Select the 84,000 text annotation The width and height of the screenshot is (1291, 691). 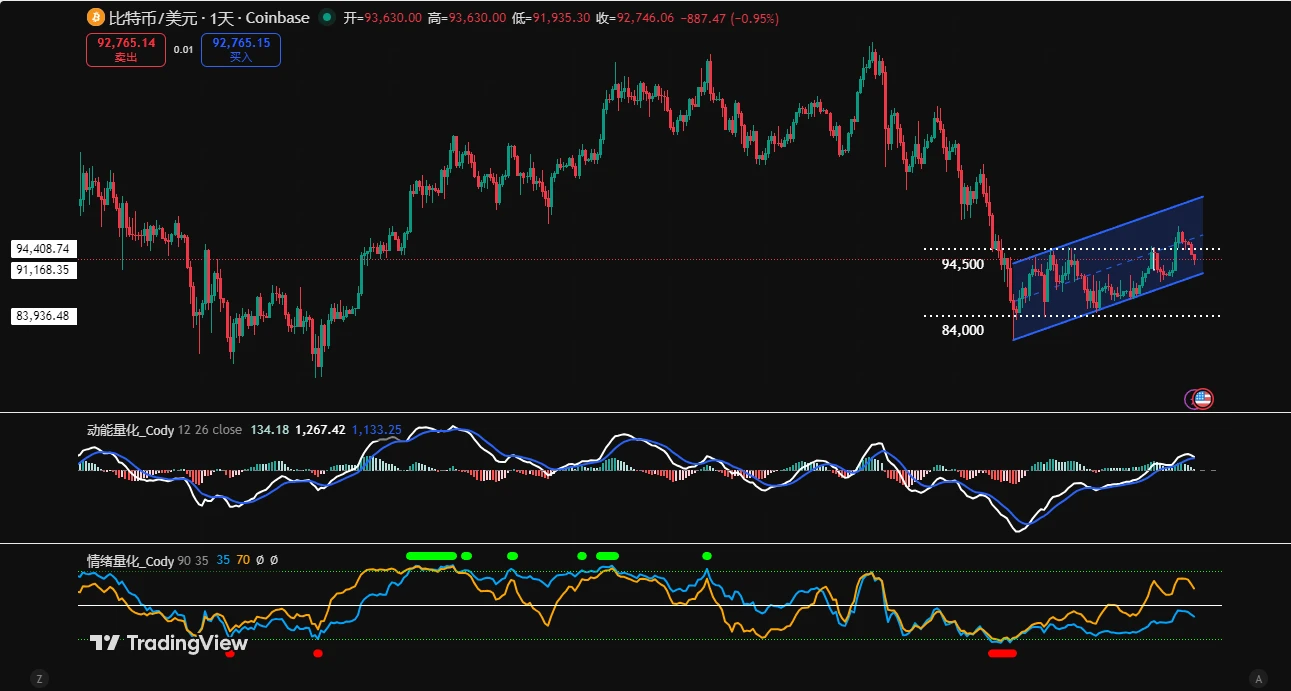963,330
